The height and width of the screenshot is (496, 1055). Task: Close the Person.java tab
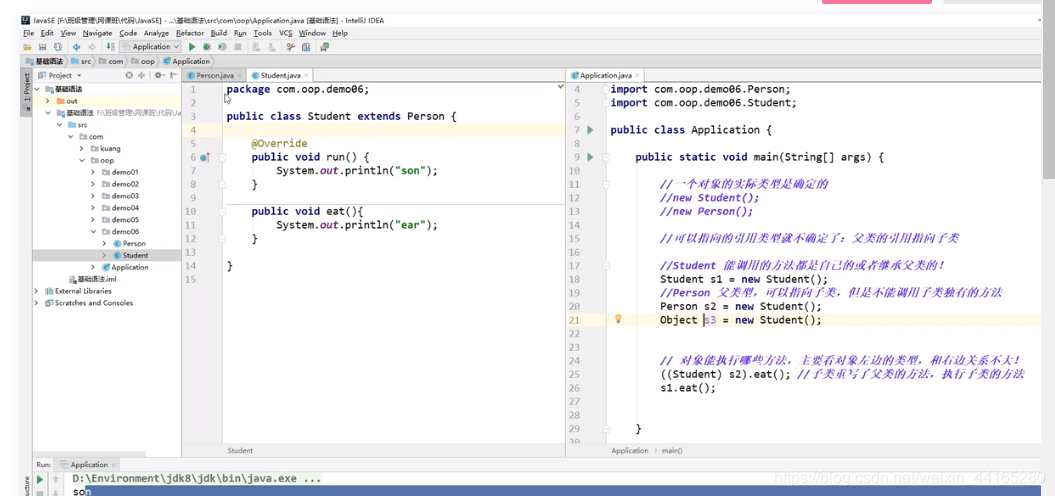(239, 76)
